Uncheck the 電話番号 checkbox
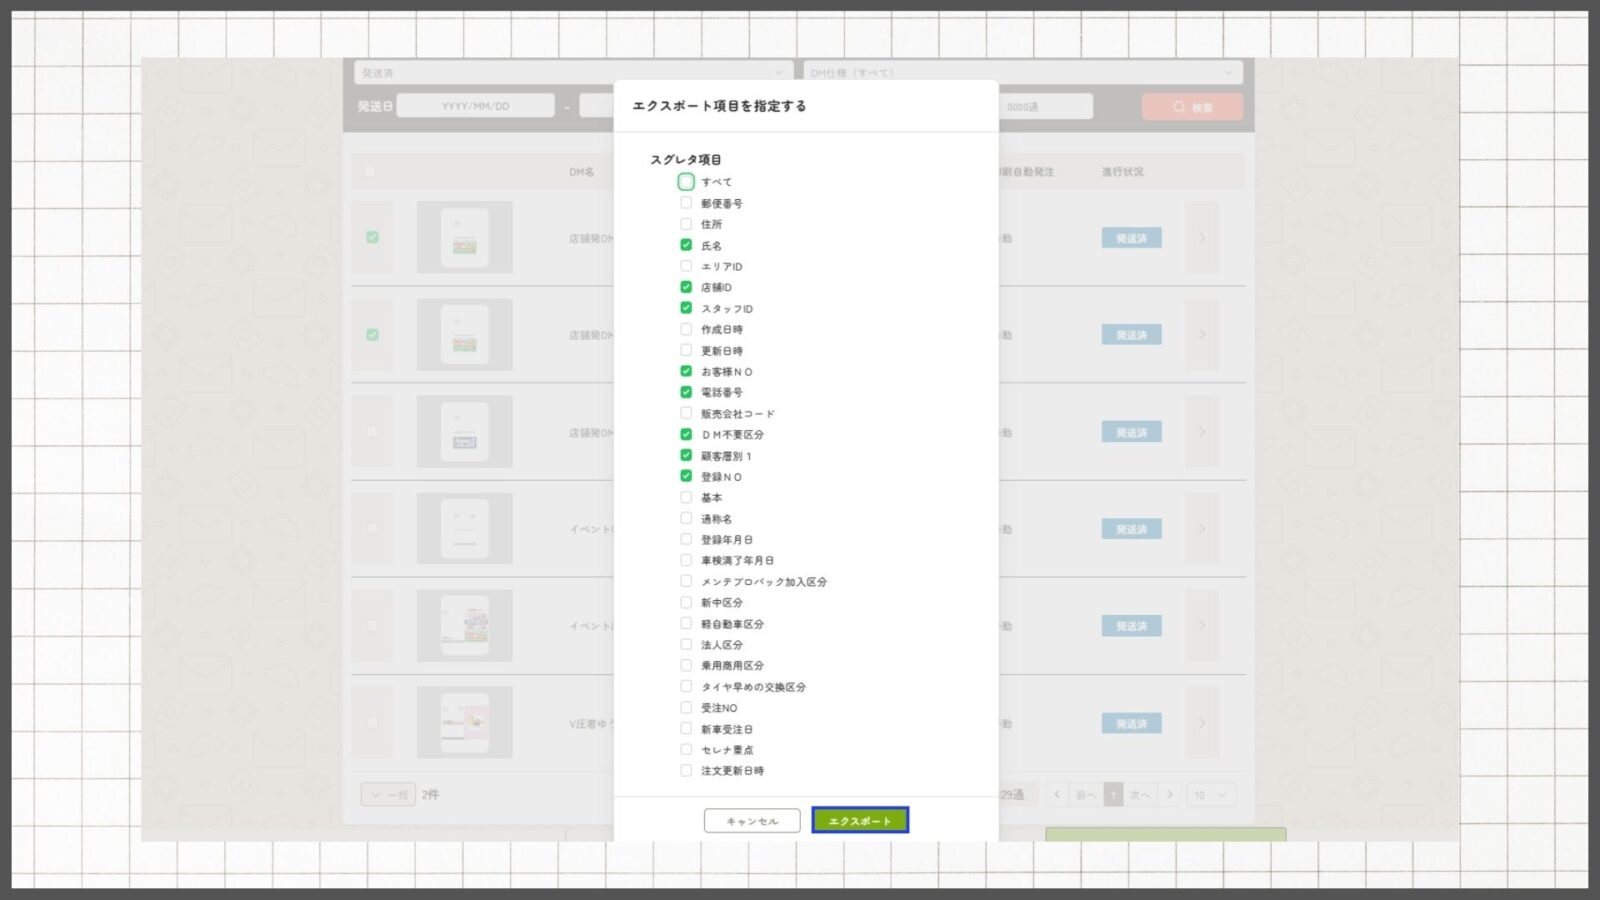 pyautogui.click(x=686, y=392)
